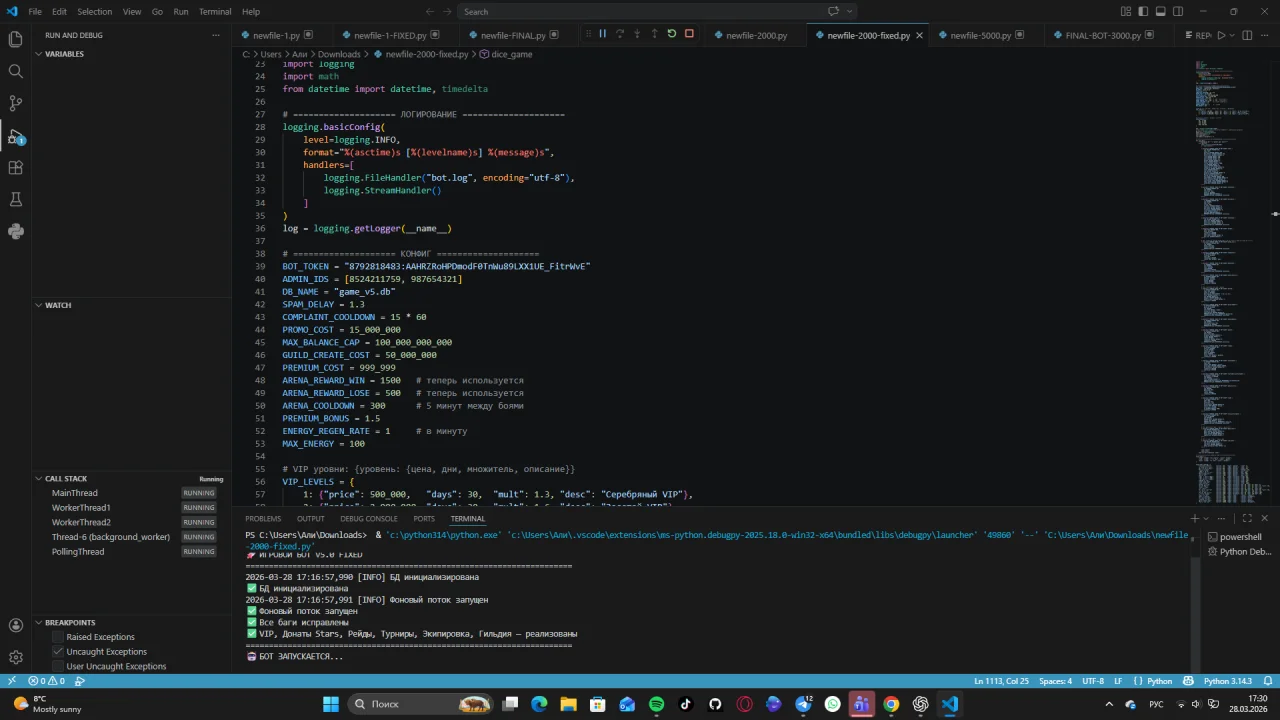Toggle the bottom Panel visibility

point(1160,11)
